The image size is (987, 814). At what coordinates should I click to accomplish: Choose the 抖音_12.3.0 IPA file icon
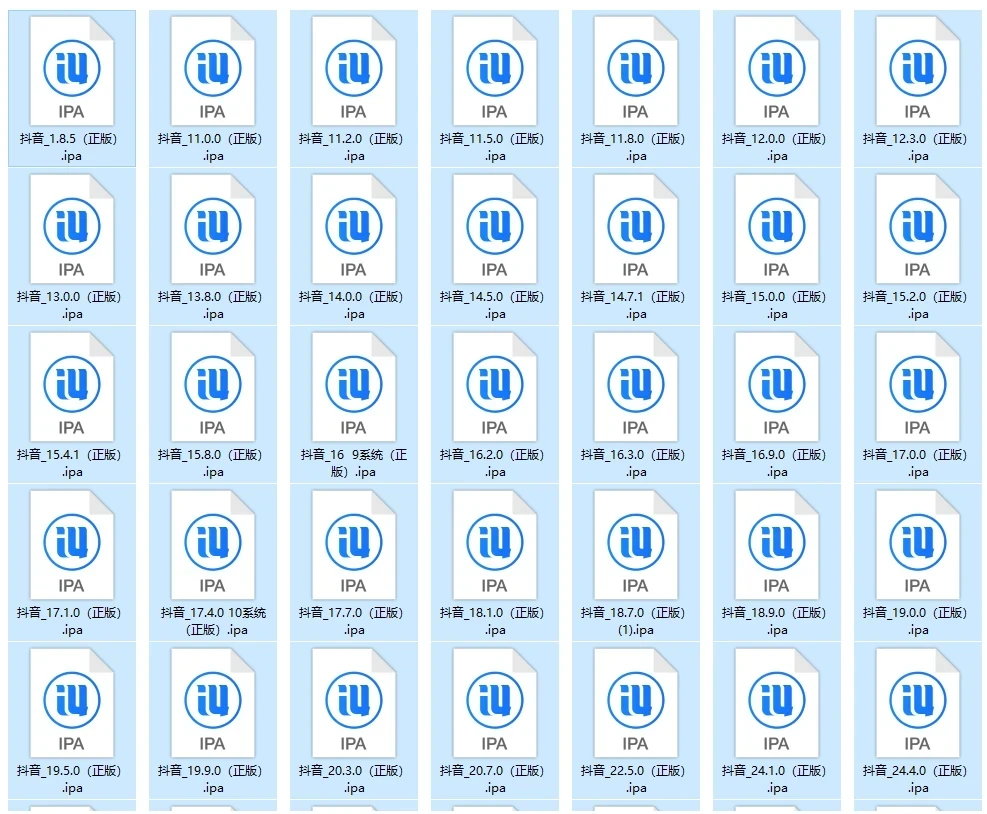(x=918, y=71)
